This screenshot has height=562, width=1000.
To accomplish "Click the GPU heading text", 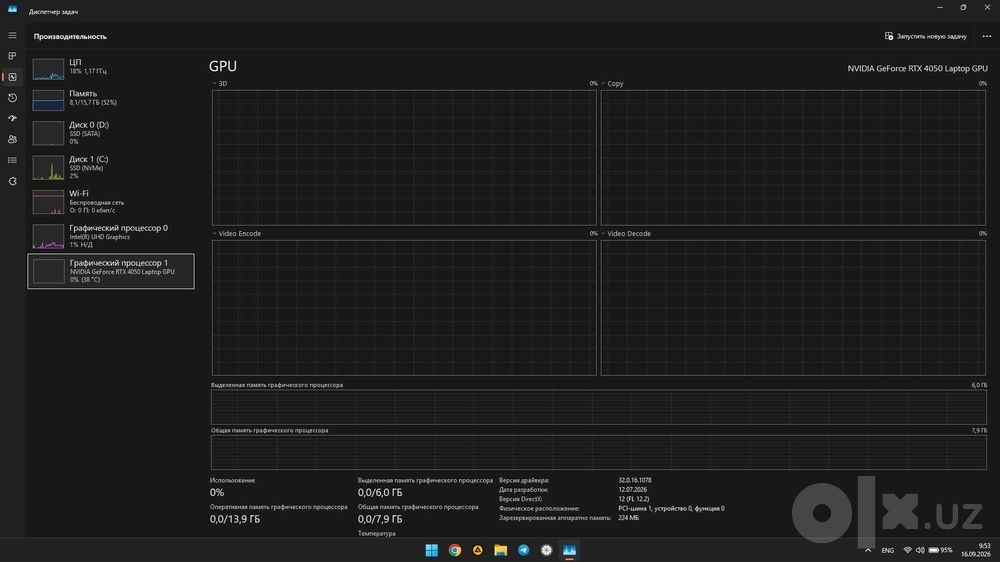I will 223,66.
